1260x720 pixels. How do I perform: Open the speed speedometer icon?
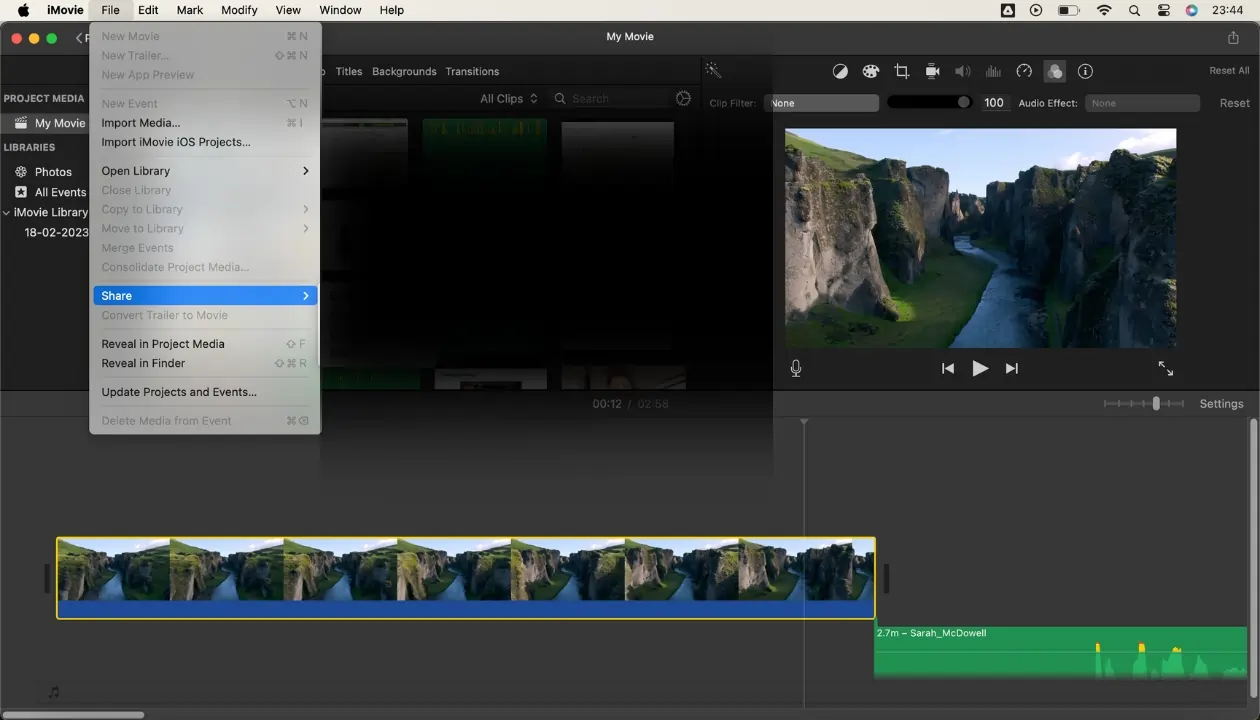point(1024,71)
